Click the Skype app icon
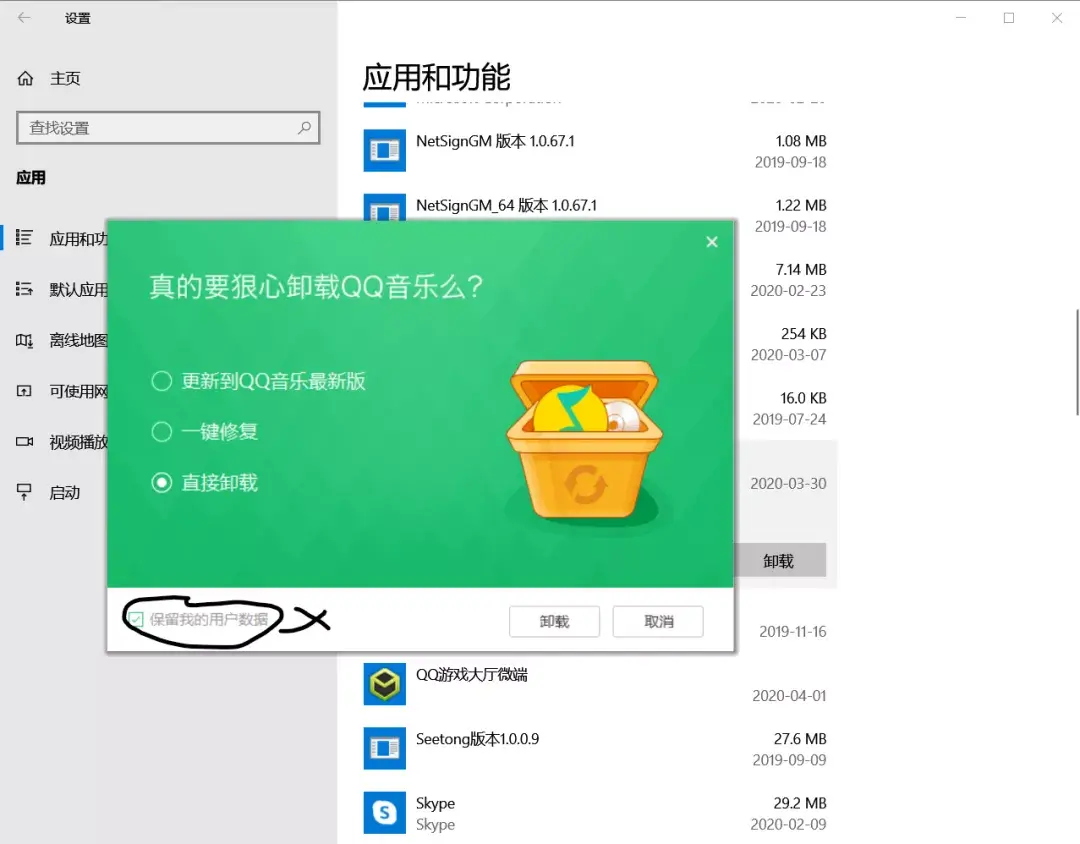This screenshot has height=844, width=1080. 384,813
